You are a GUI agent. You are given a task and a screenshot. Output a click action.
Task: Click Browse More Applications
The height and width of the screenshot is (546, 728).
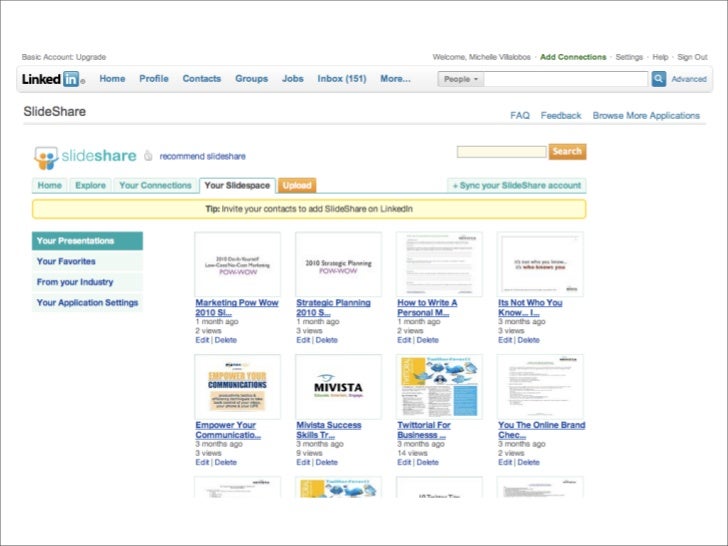pyautogui.click(x=646, y=116)
